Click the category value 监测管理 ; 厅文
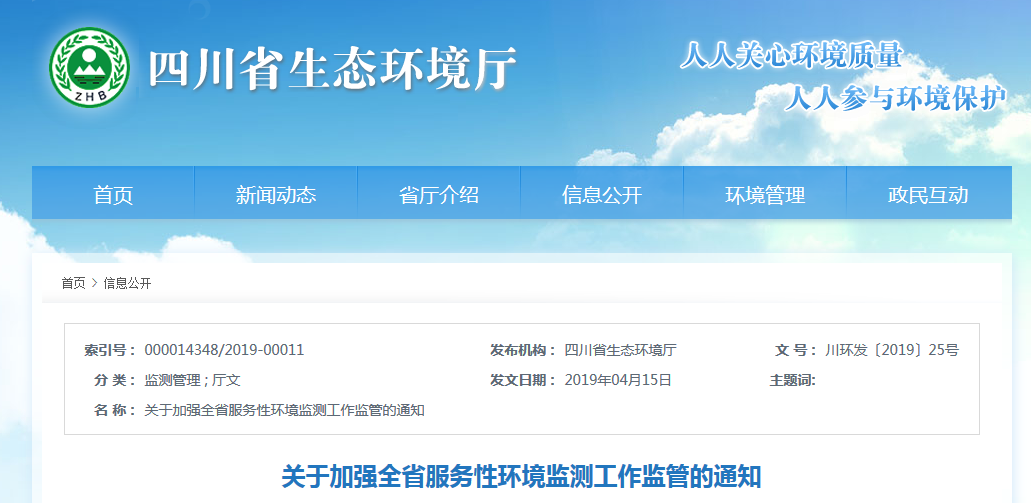The width and height of the screenshot is (1031, 503). [192, 381]
